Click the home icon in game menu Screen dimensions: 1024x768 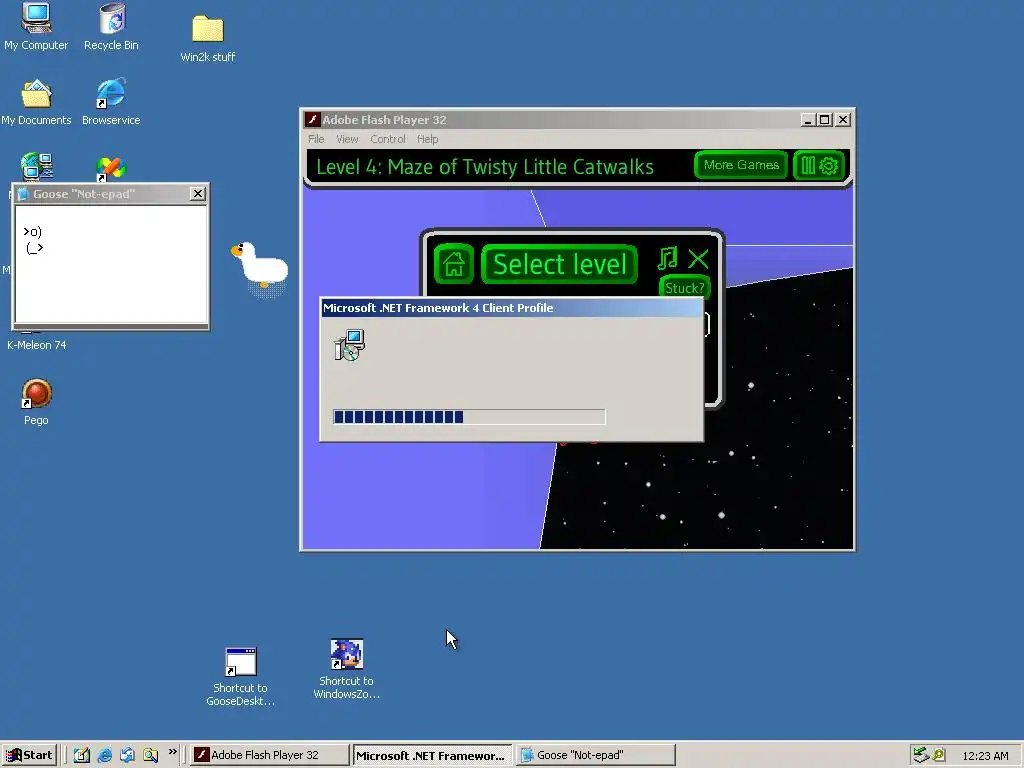(x=454, y=264)
